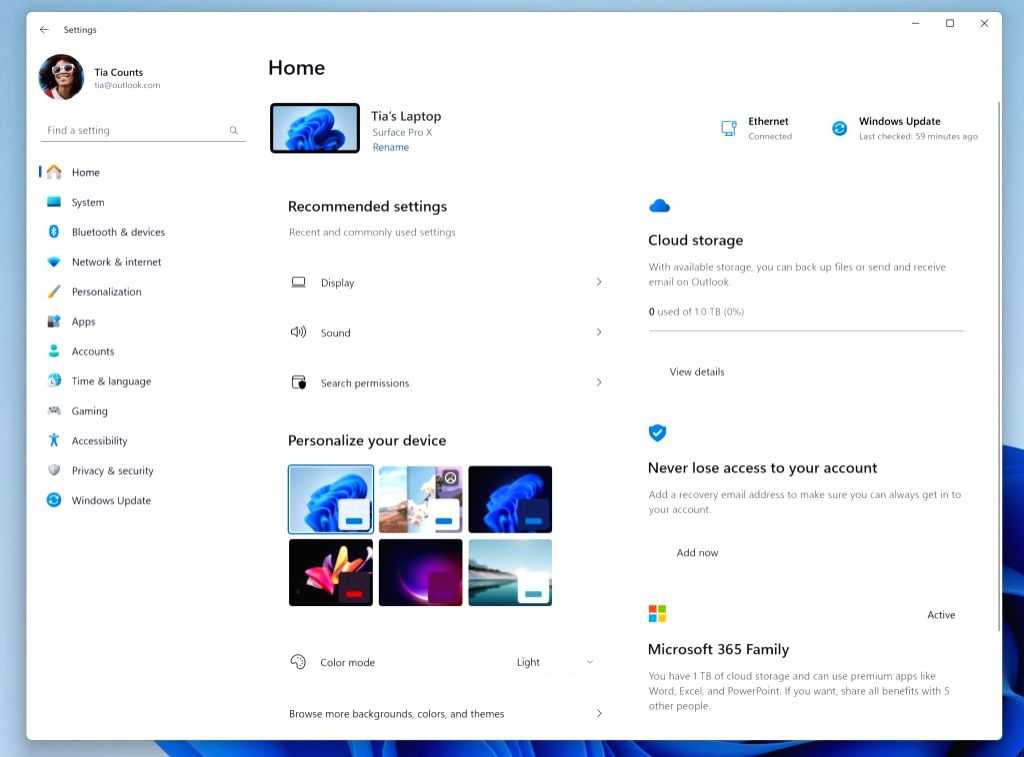Screen dimensions: 1024x757
Task: Click the Search permissions icon
Action: point(298,382)
